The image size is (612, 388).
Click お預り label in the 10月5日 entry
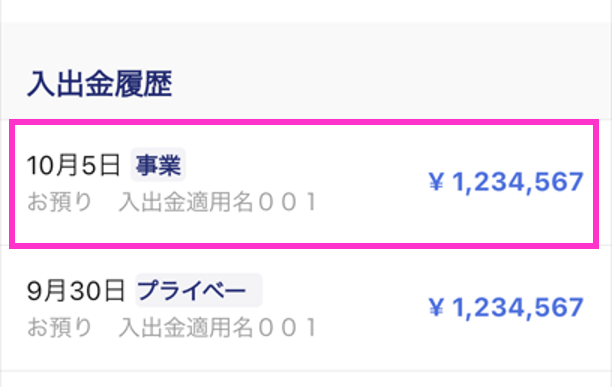(x=59, y=202)
